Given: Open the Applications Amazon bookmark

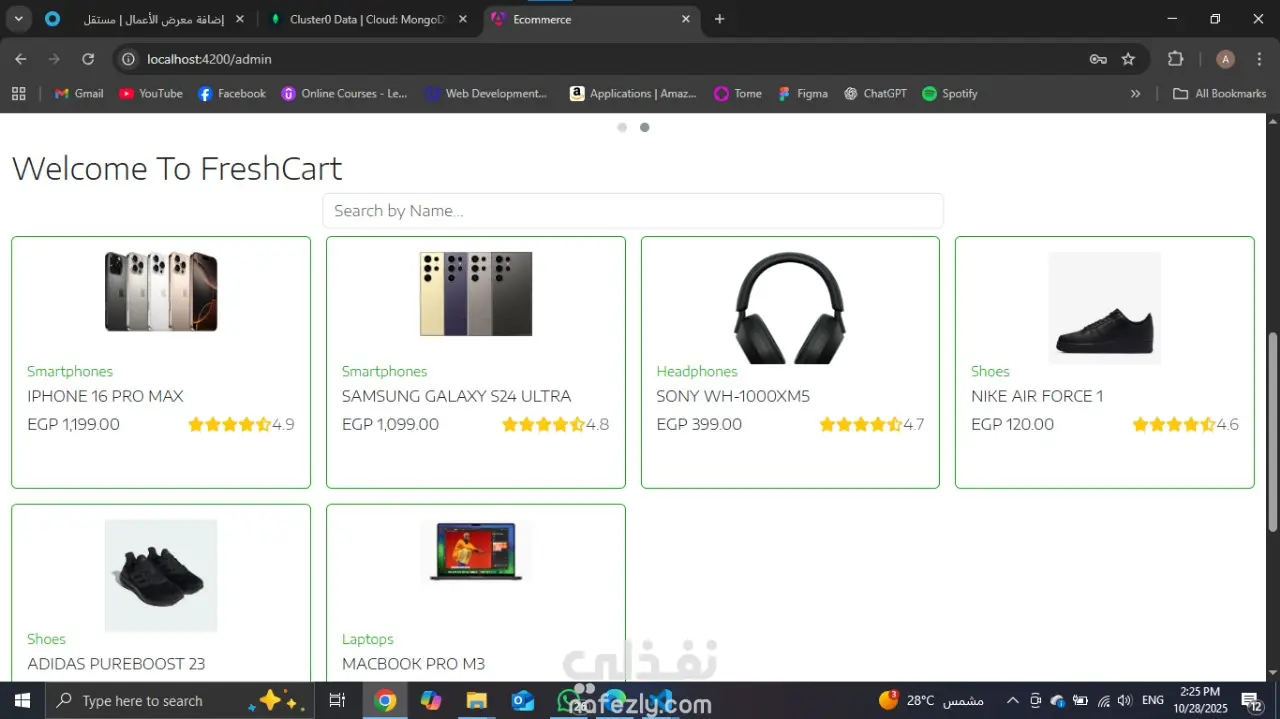Looking at the screenshot, I should tap(633, 93).
